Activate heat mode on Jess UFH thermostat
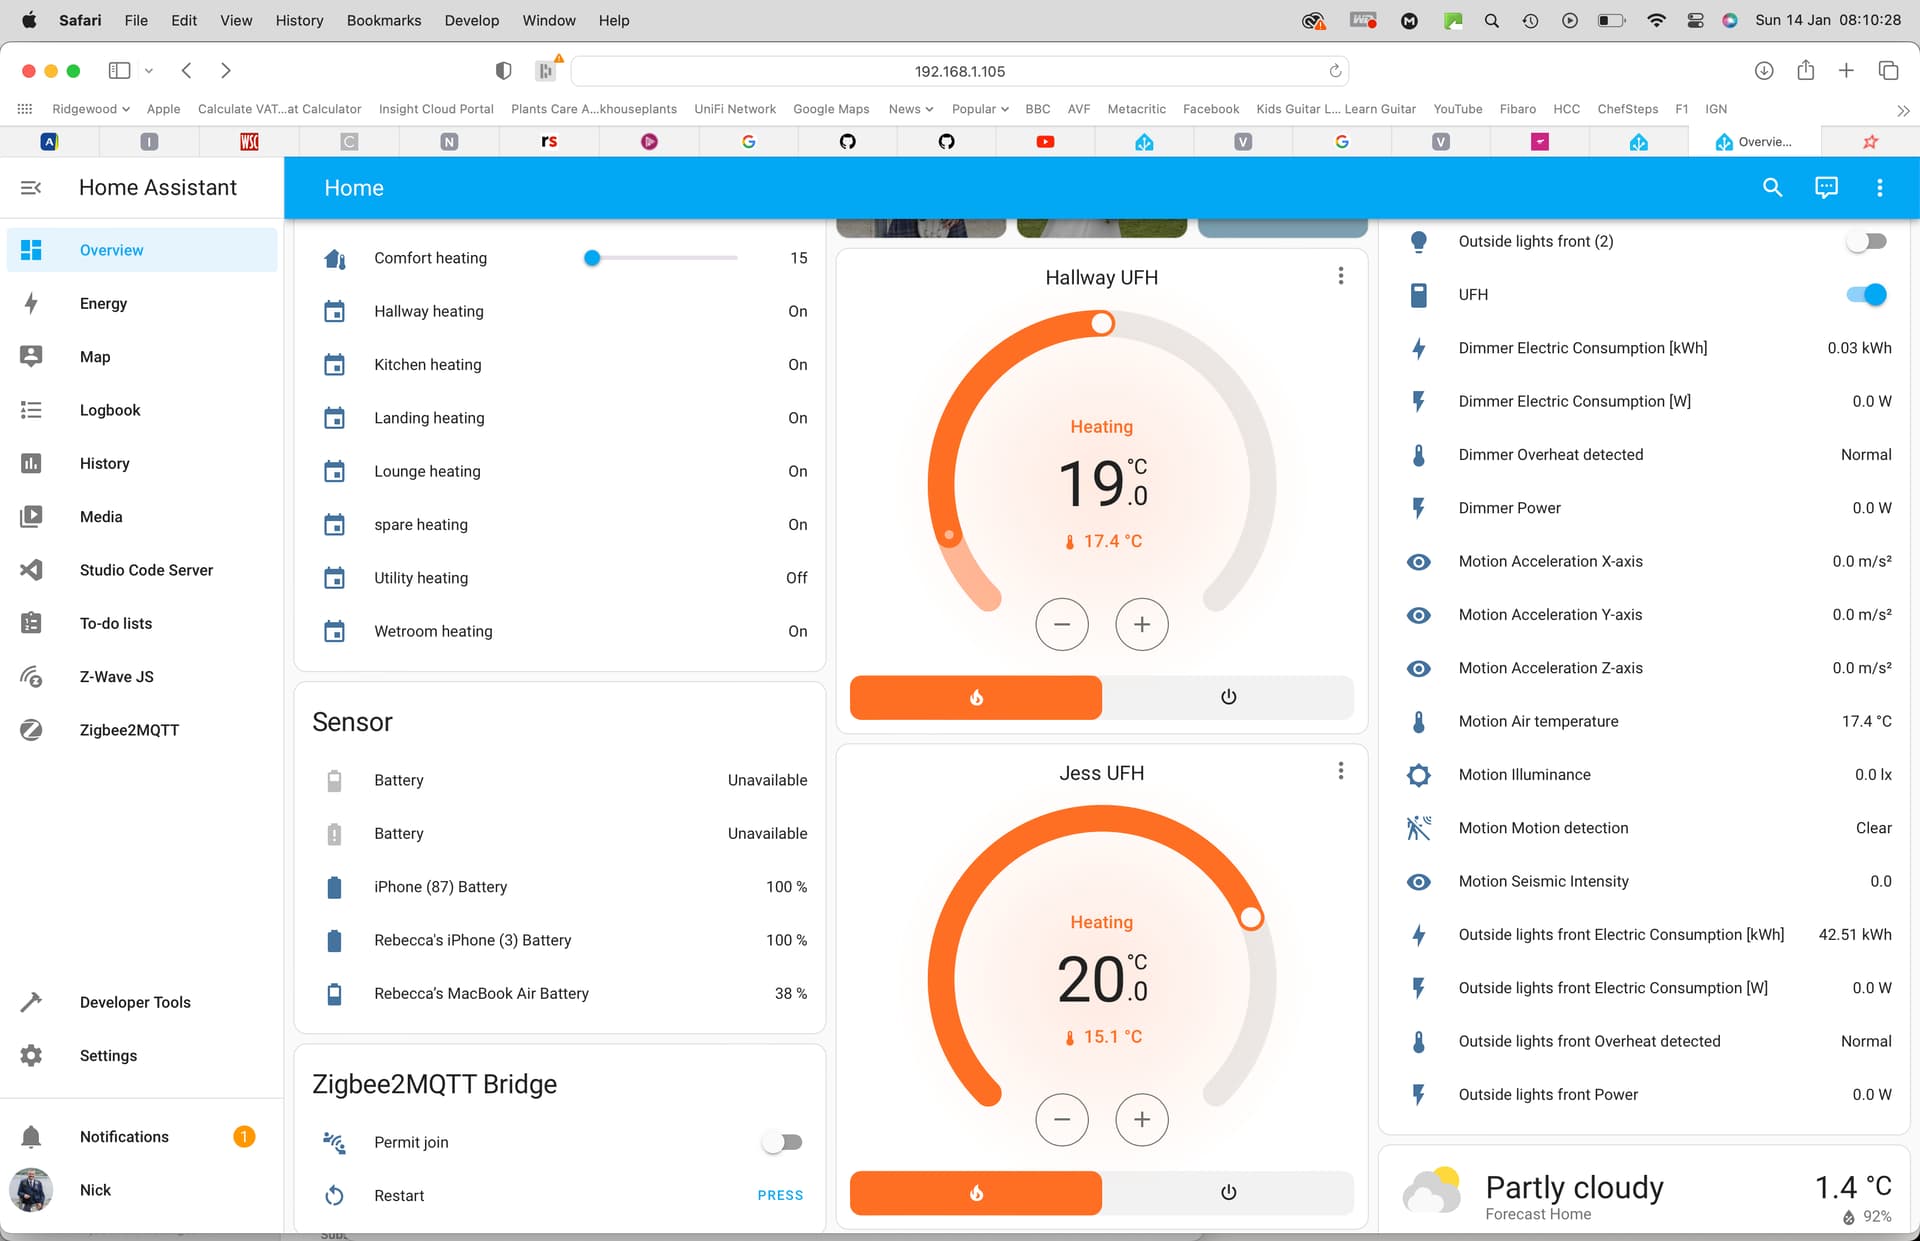The image size is (1920, 1241). 975,1192
